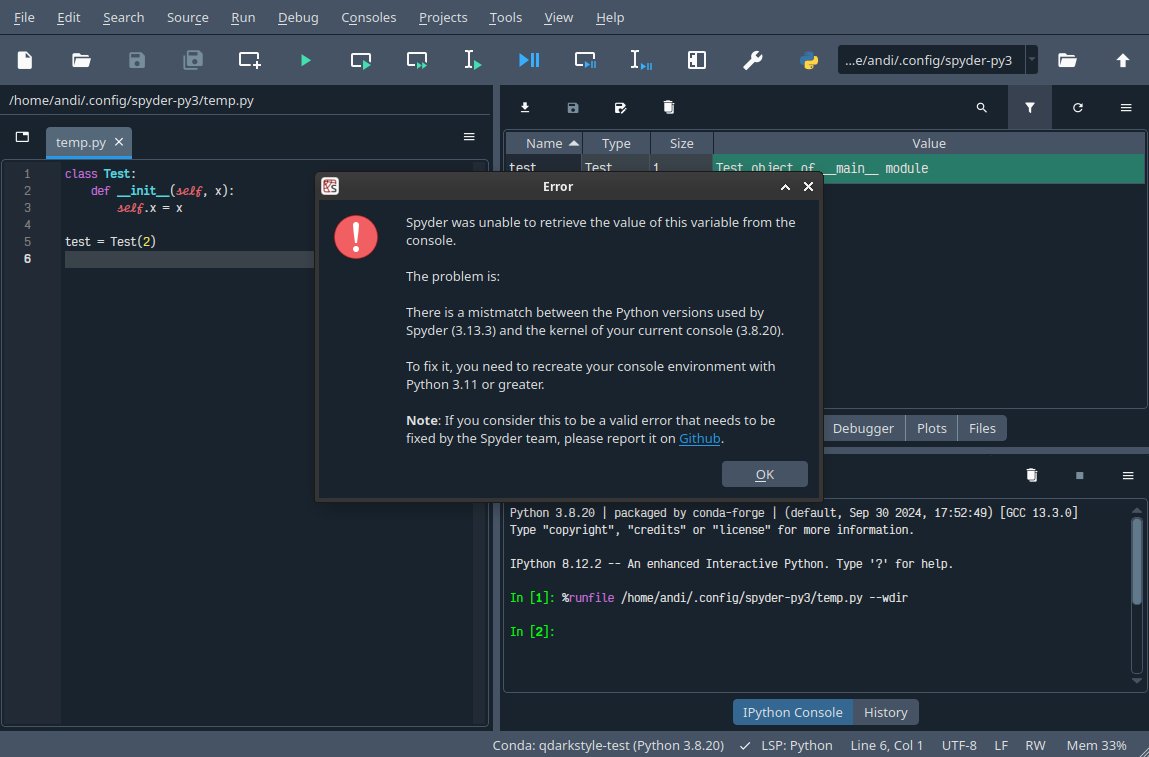The width and height of the screenshot is (1149, 757).
Task: Import data in Variable Explorer
Action: [x=525, y=108]
